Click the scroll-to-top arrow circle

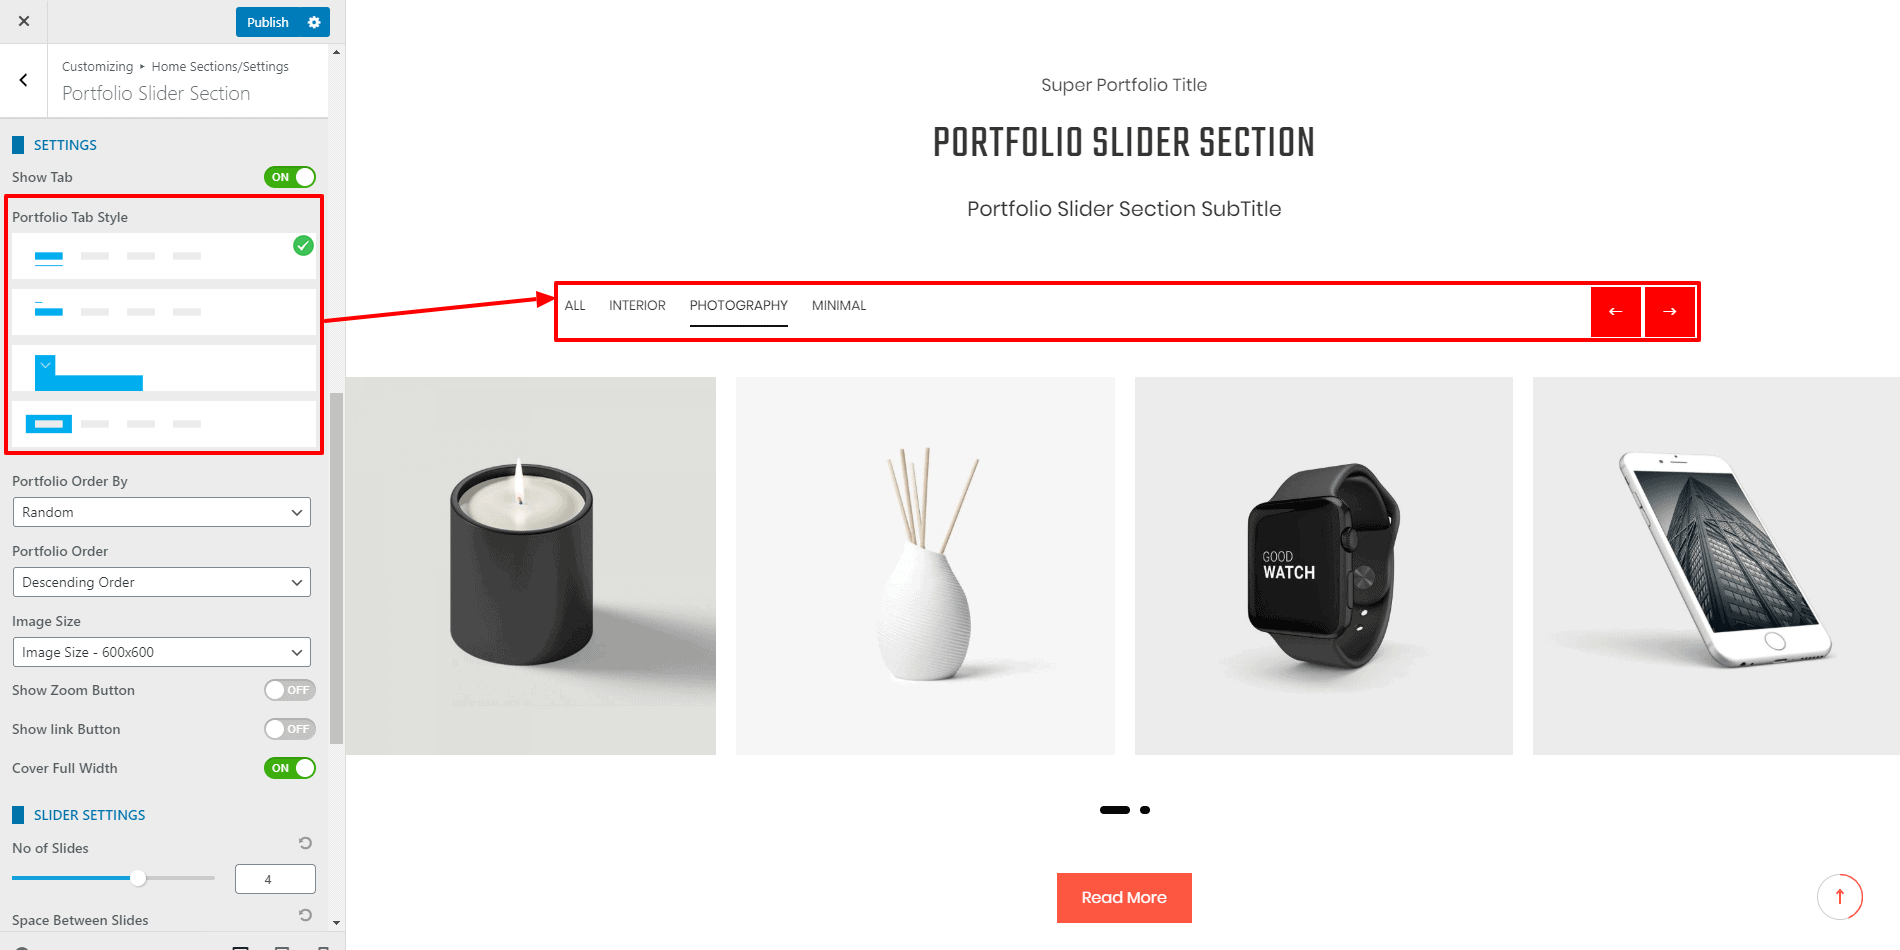1840,896
